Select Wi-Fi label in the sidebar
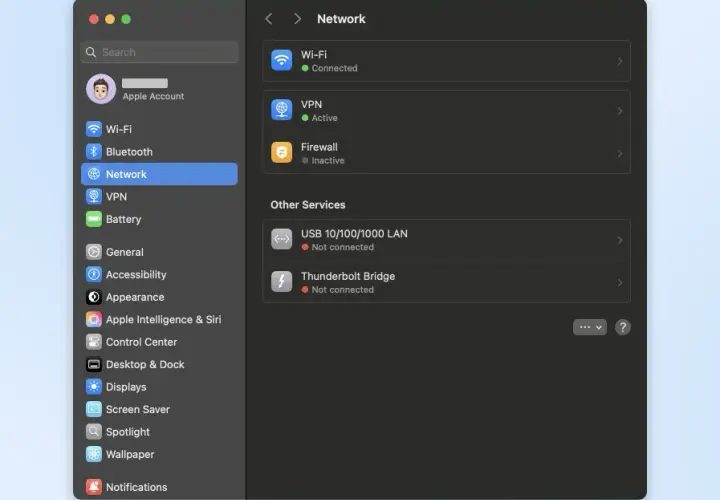This screenshot has width=720, height=500. 119,129
